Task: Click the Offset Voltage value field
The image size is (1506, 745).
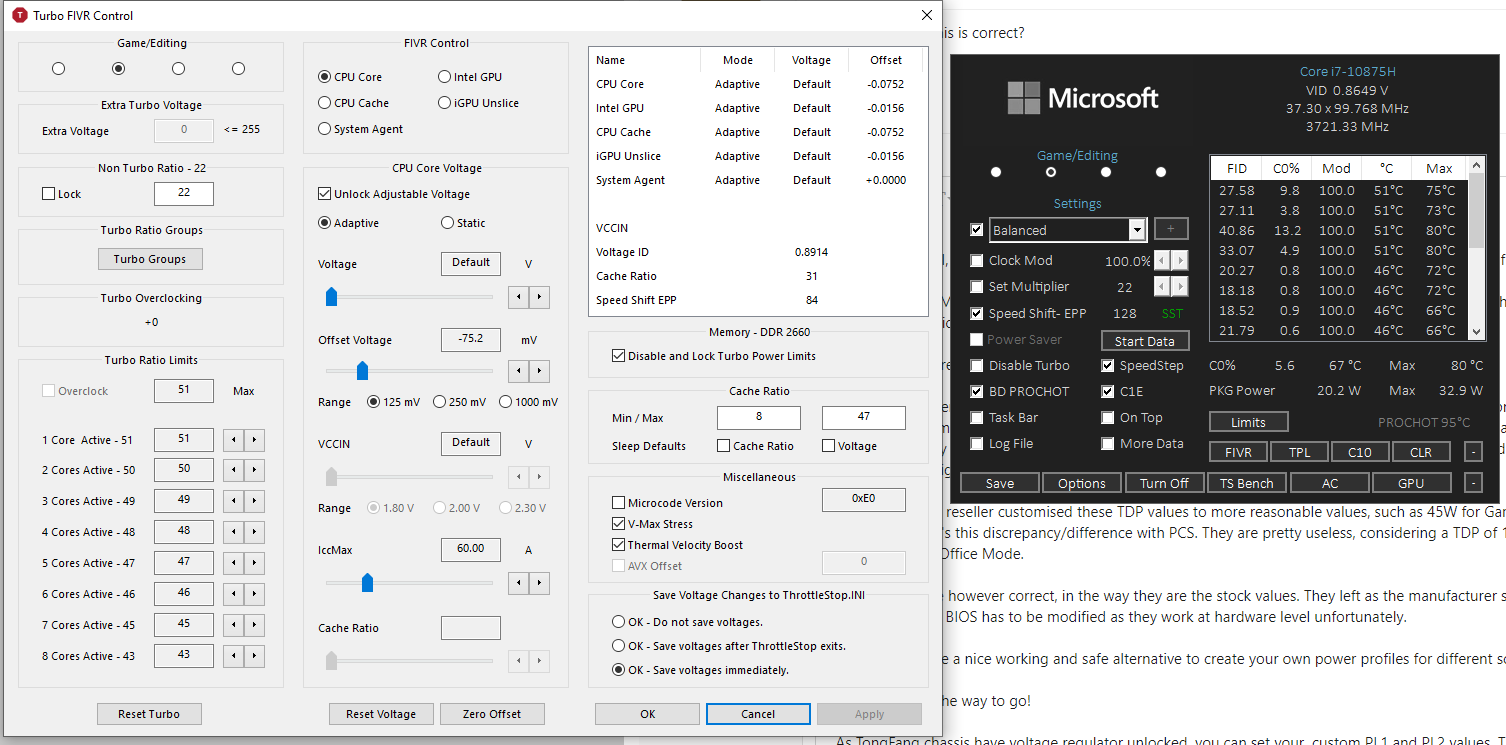Action: pyautogui.click(x=471, y=340)
